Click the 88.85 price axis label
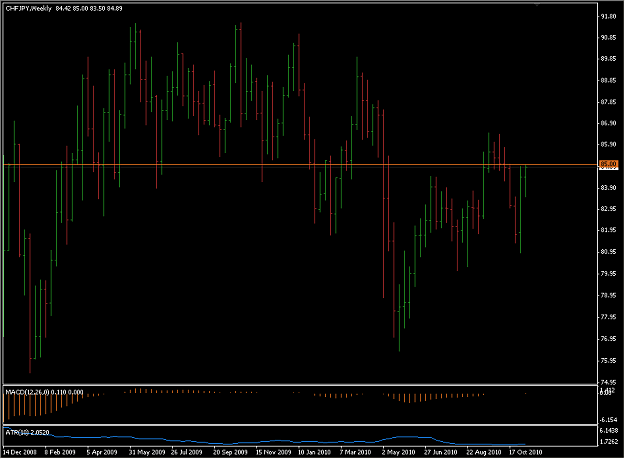The width and height of the screenshot is (625, 459). pyautogui.click(x=609, y=80)
